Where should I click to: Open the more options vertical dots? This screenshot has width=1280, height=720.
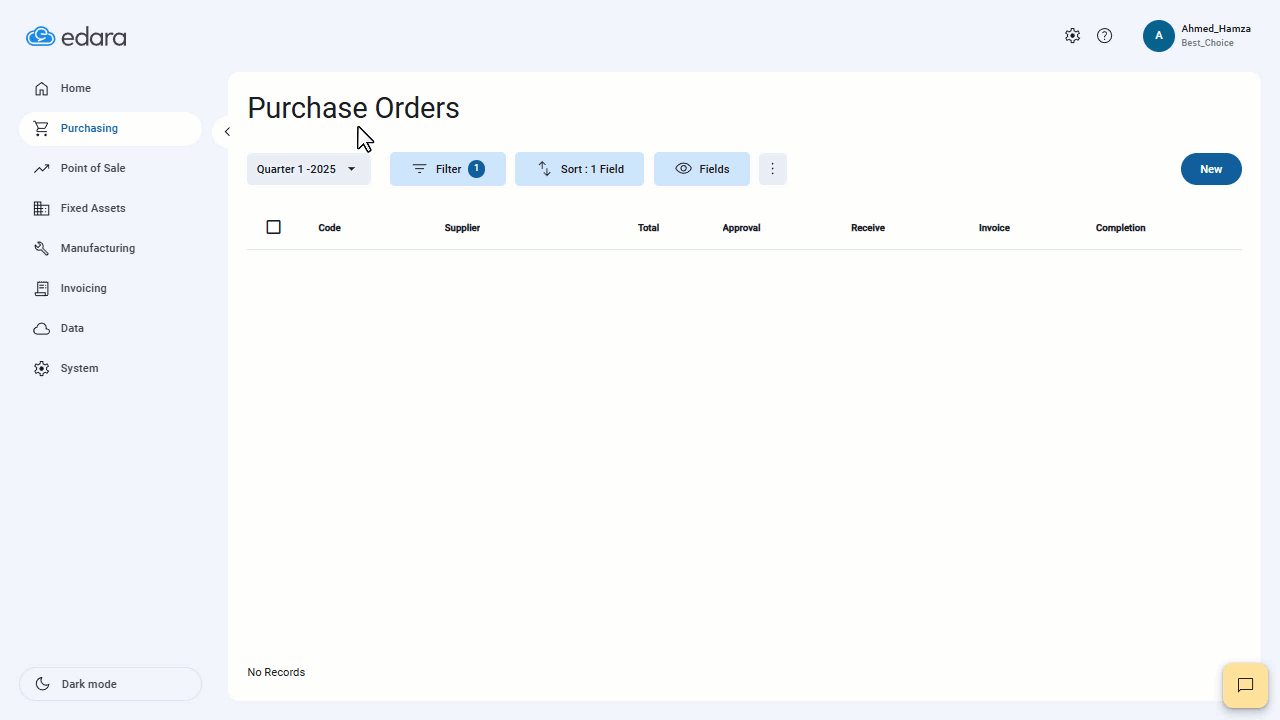coord(773,169)
